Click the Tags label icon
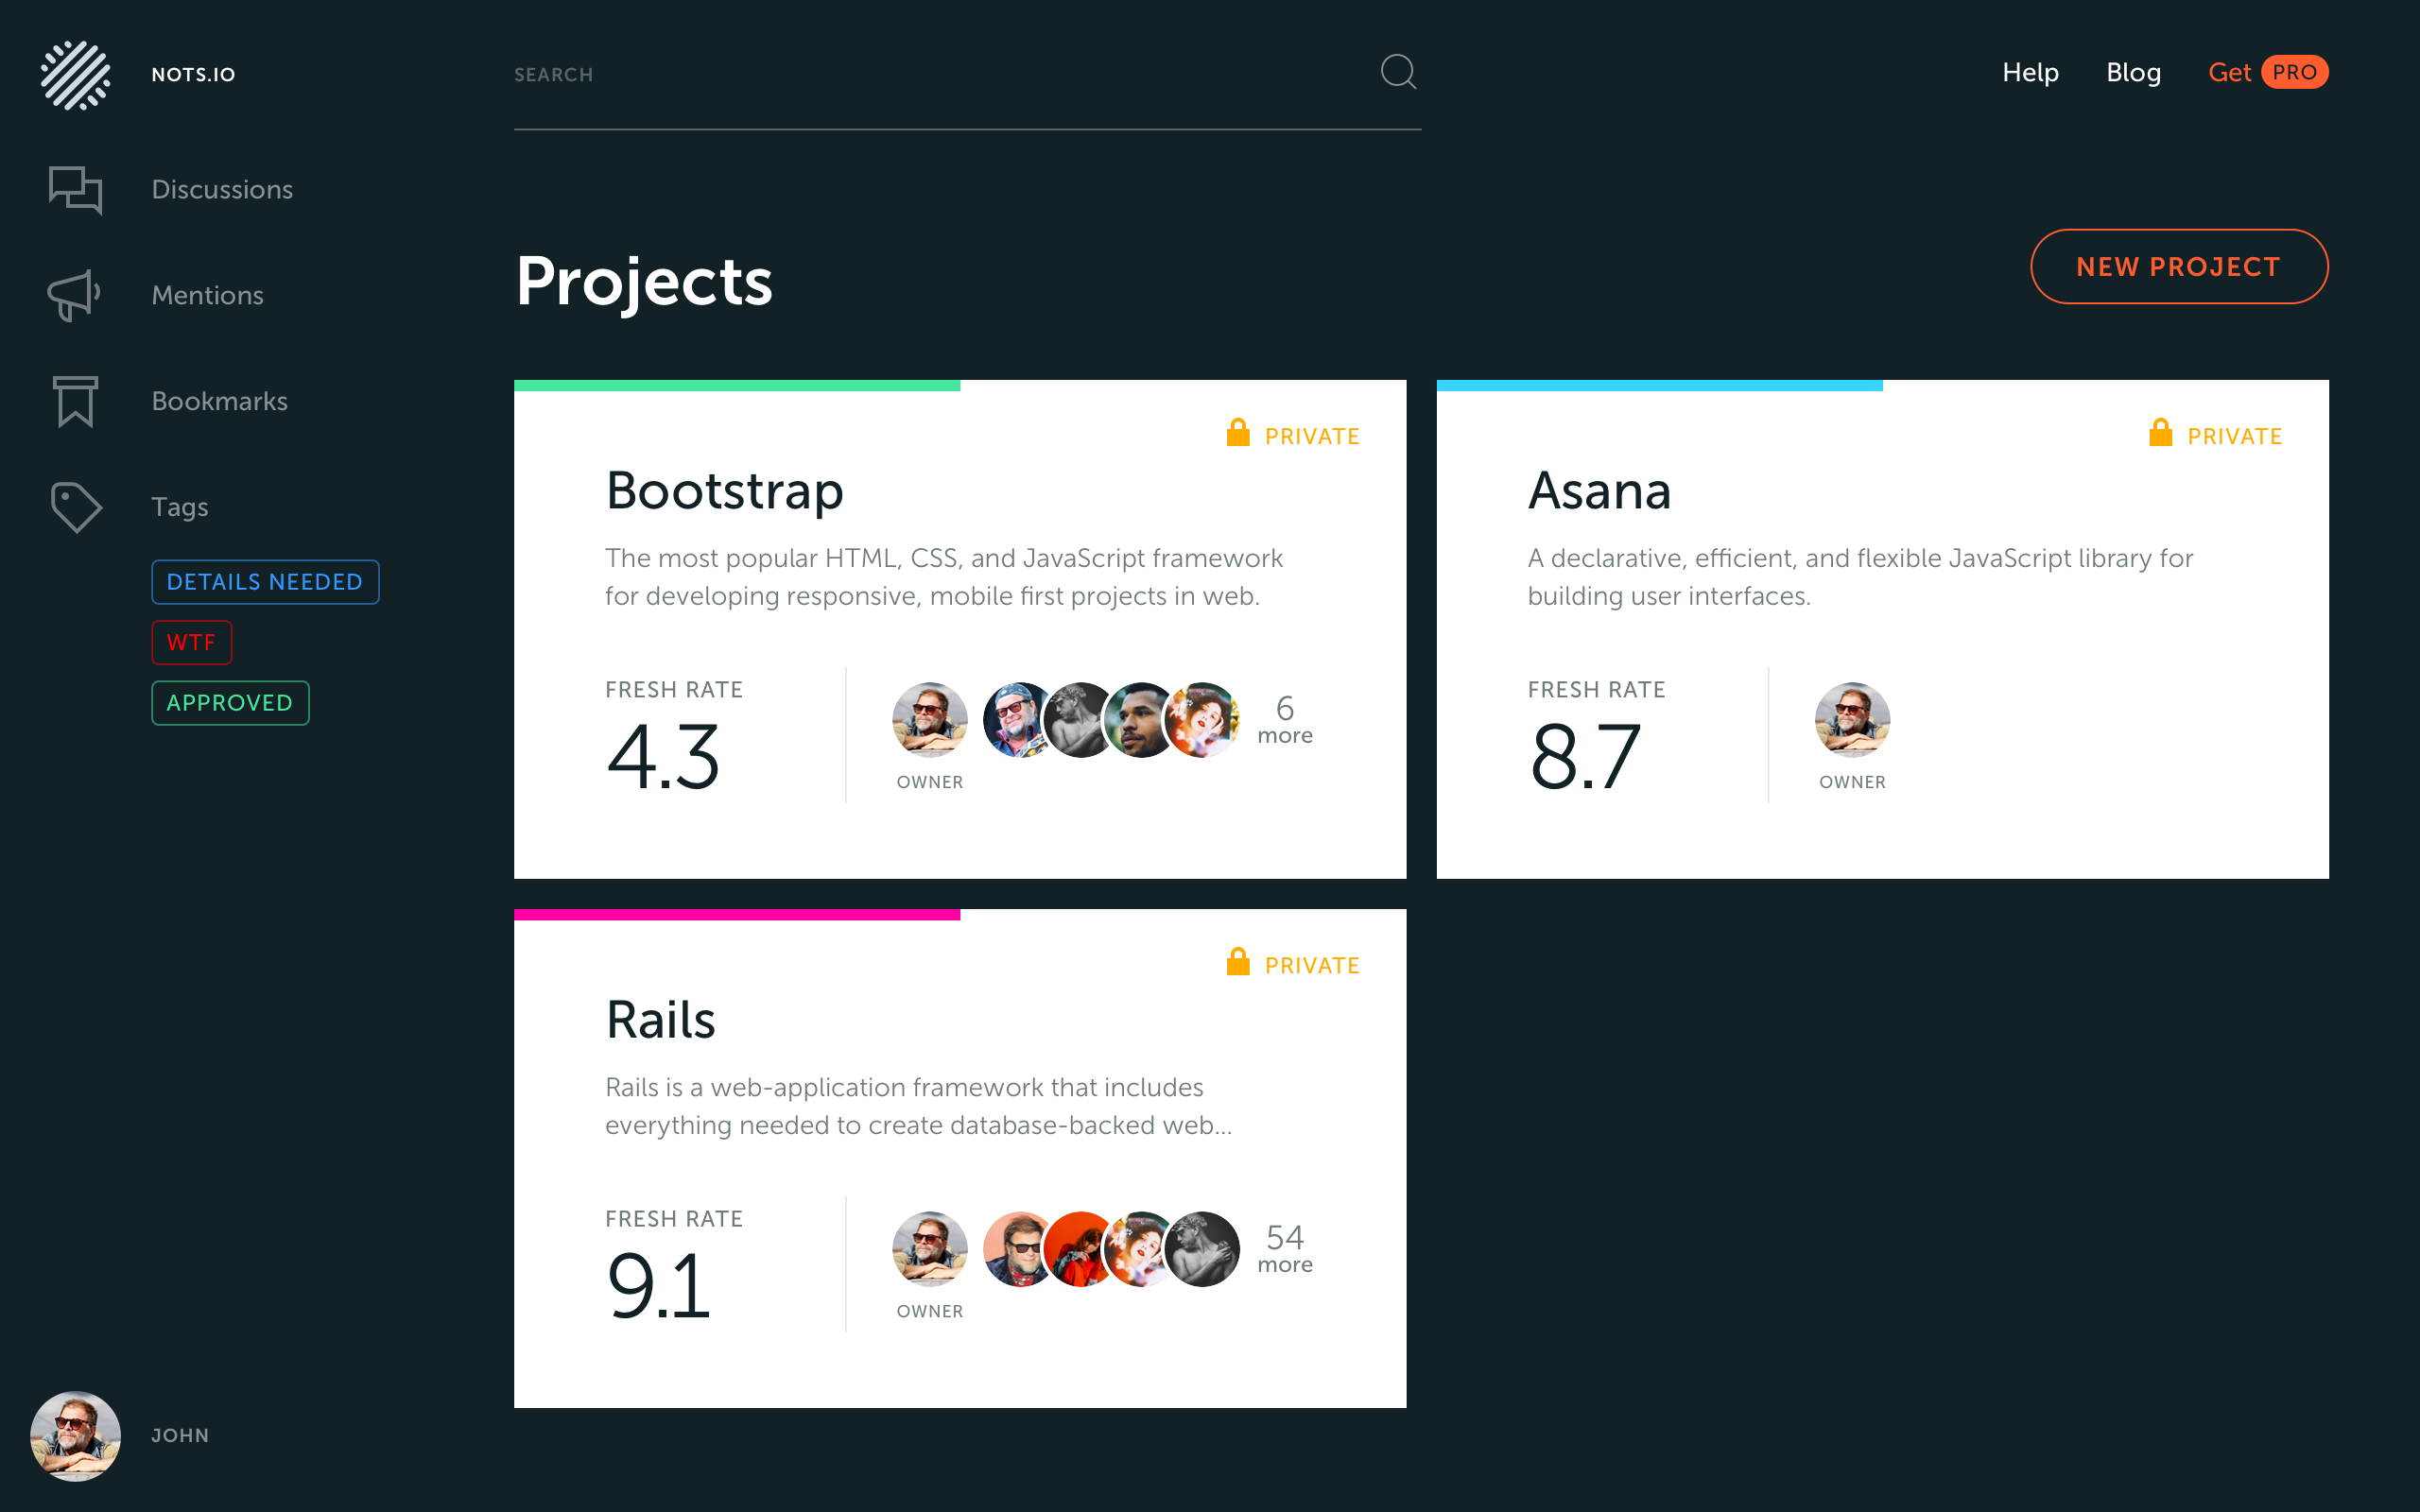The image size is (2420, 1512). pos(75,507)
